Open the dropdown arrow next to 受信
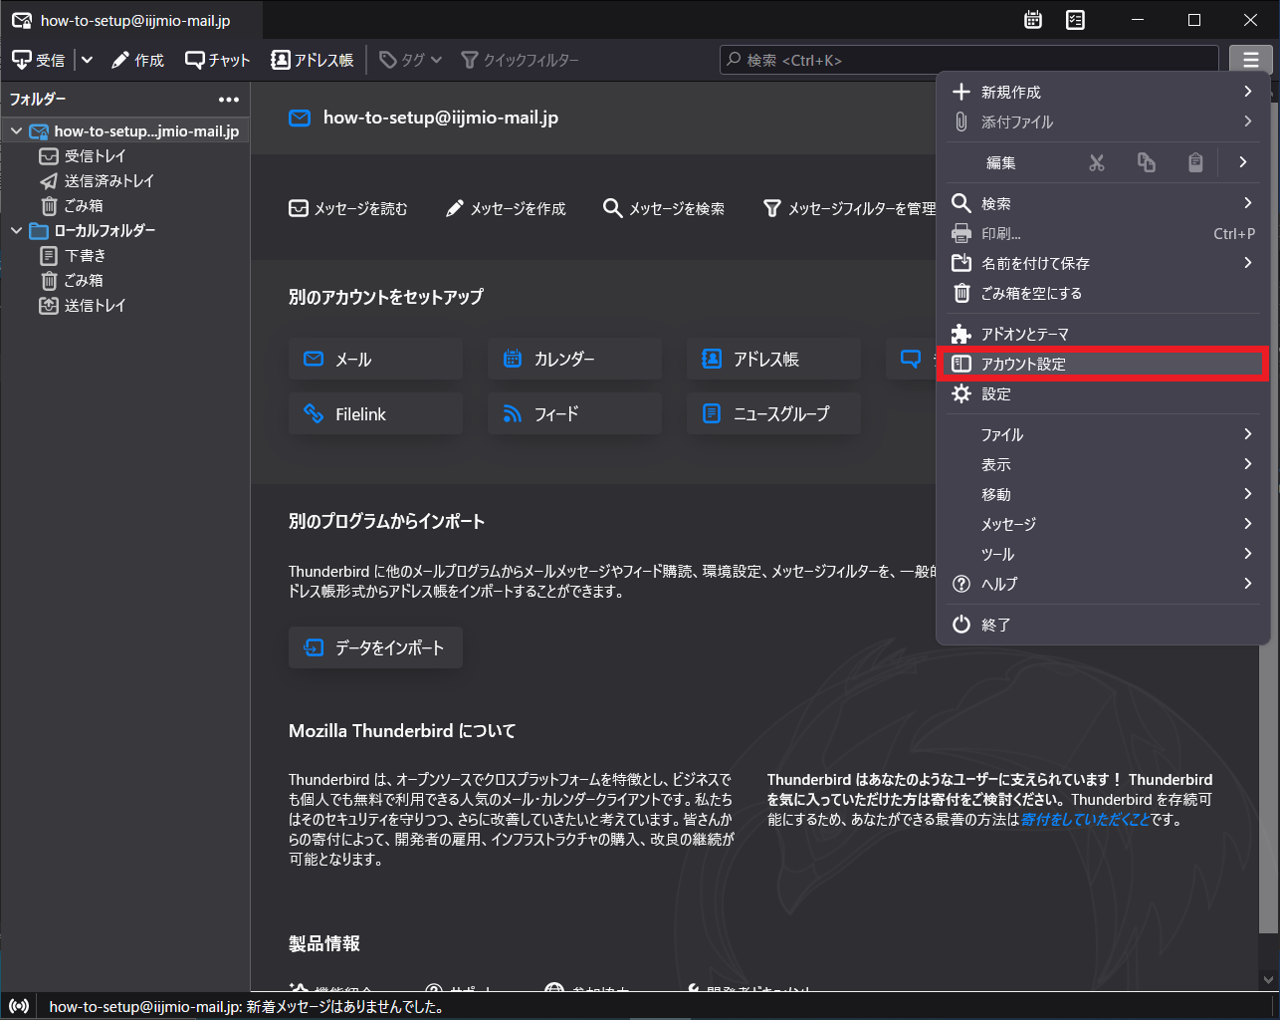 pyautogui.click(x=87, y=60)
